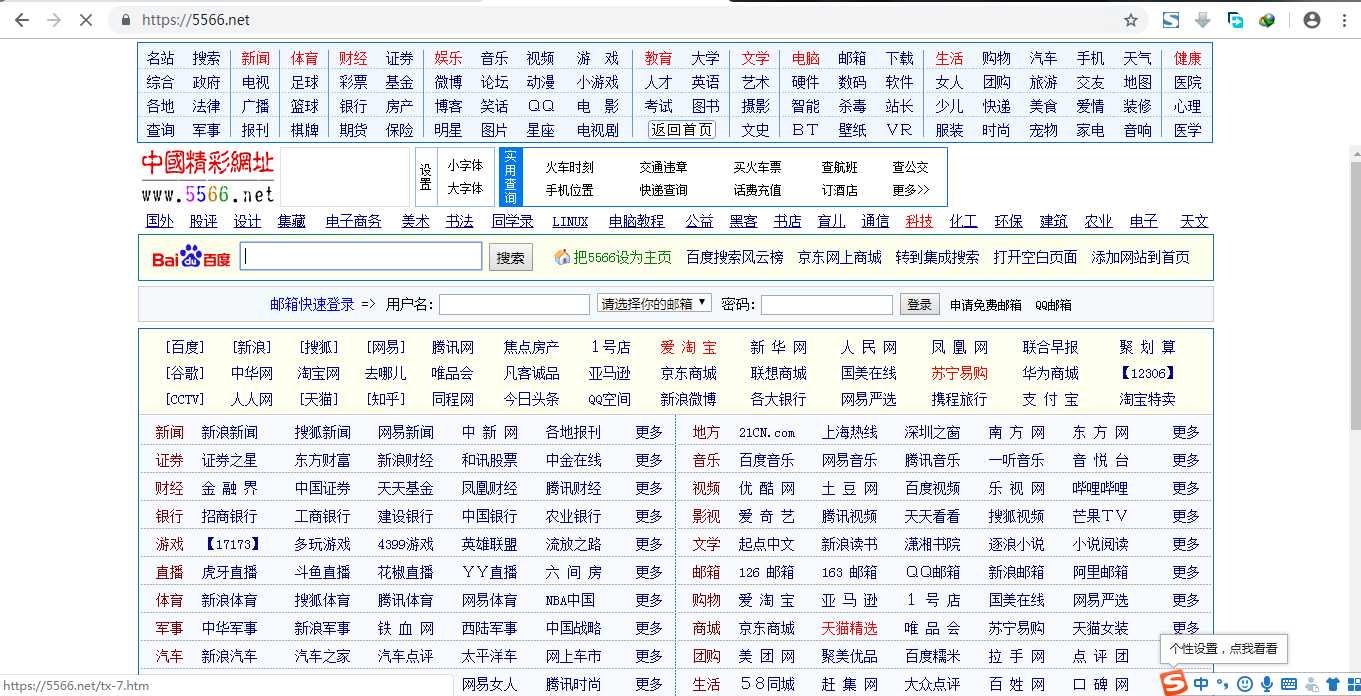The image size is (1361, 696).
Task: Click the Sogou account person icon
Action: point(1310,685)
